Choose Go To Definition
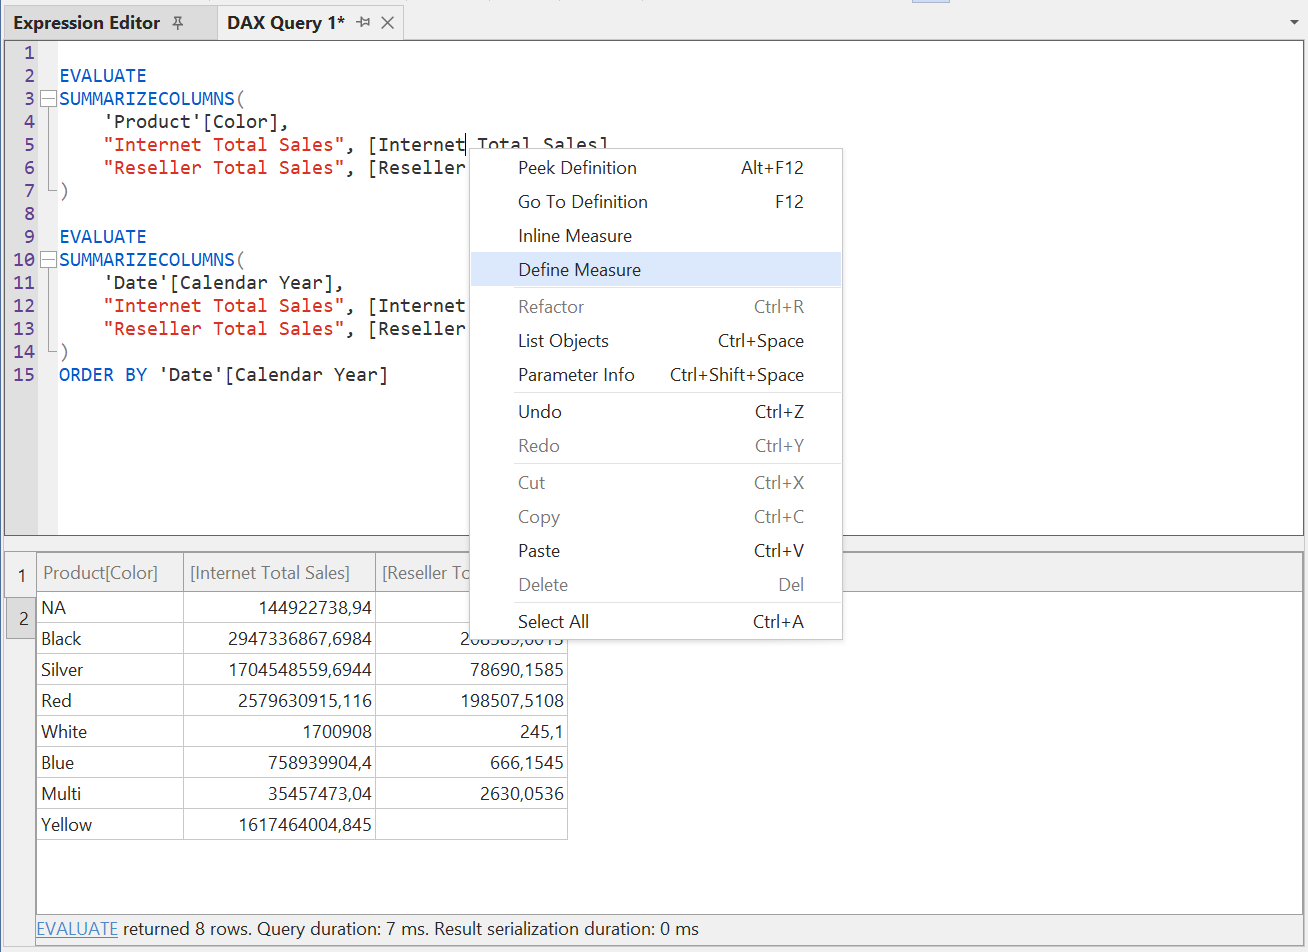Screen dimensions: 1308x952 [x=582, y=201]
